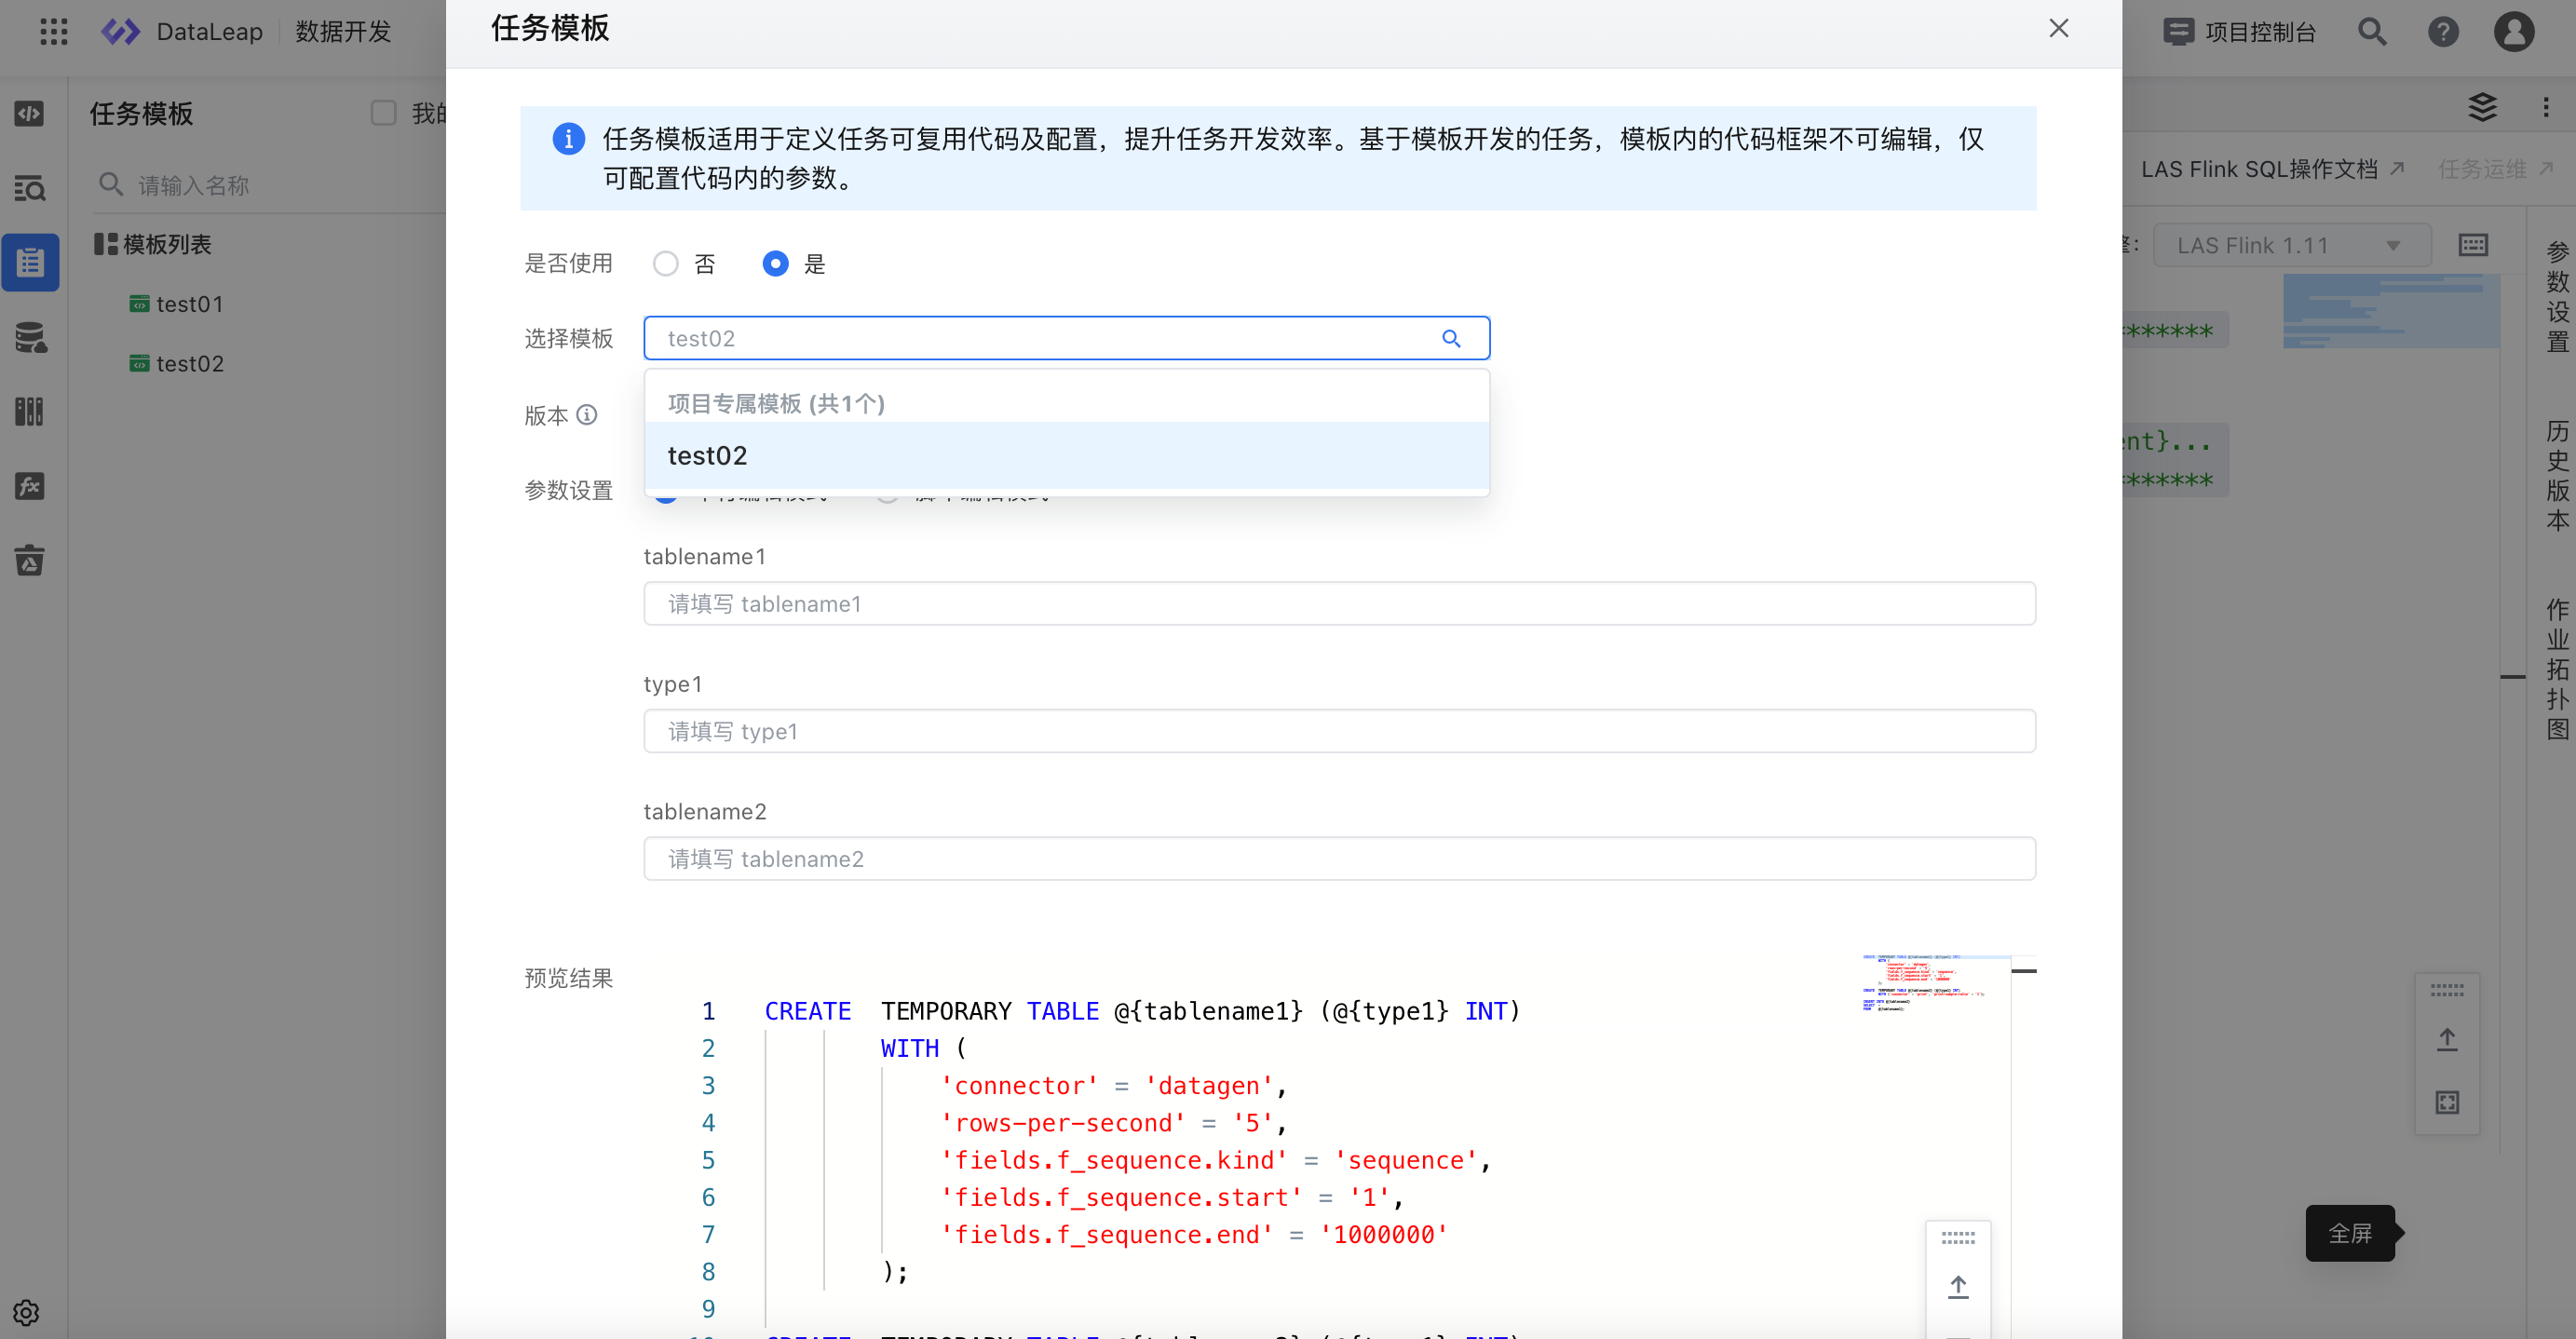Open the recycle bin sidebar icon
This screenshot has width=2576, height=1339.
pyautogui.click(x=30, y=561)
